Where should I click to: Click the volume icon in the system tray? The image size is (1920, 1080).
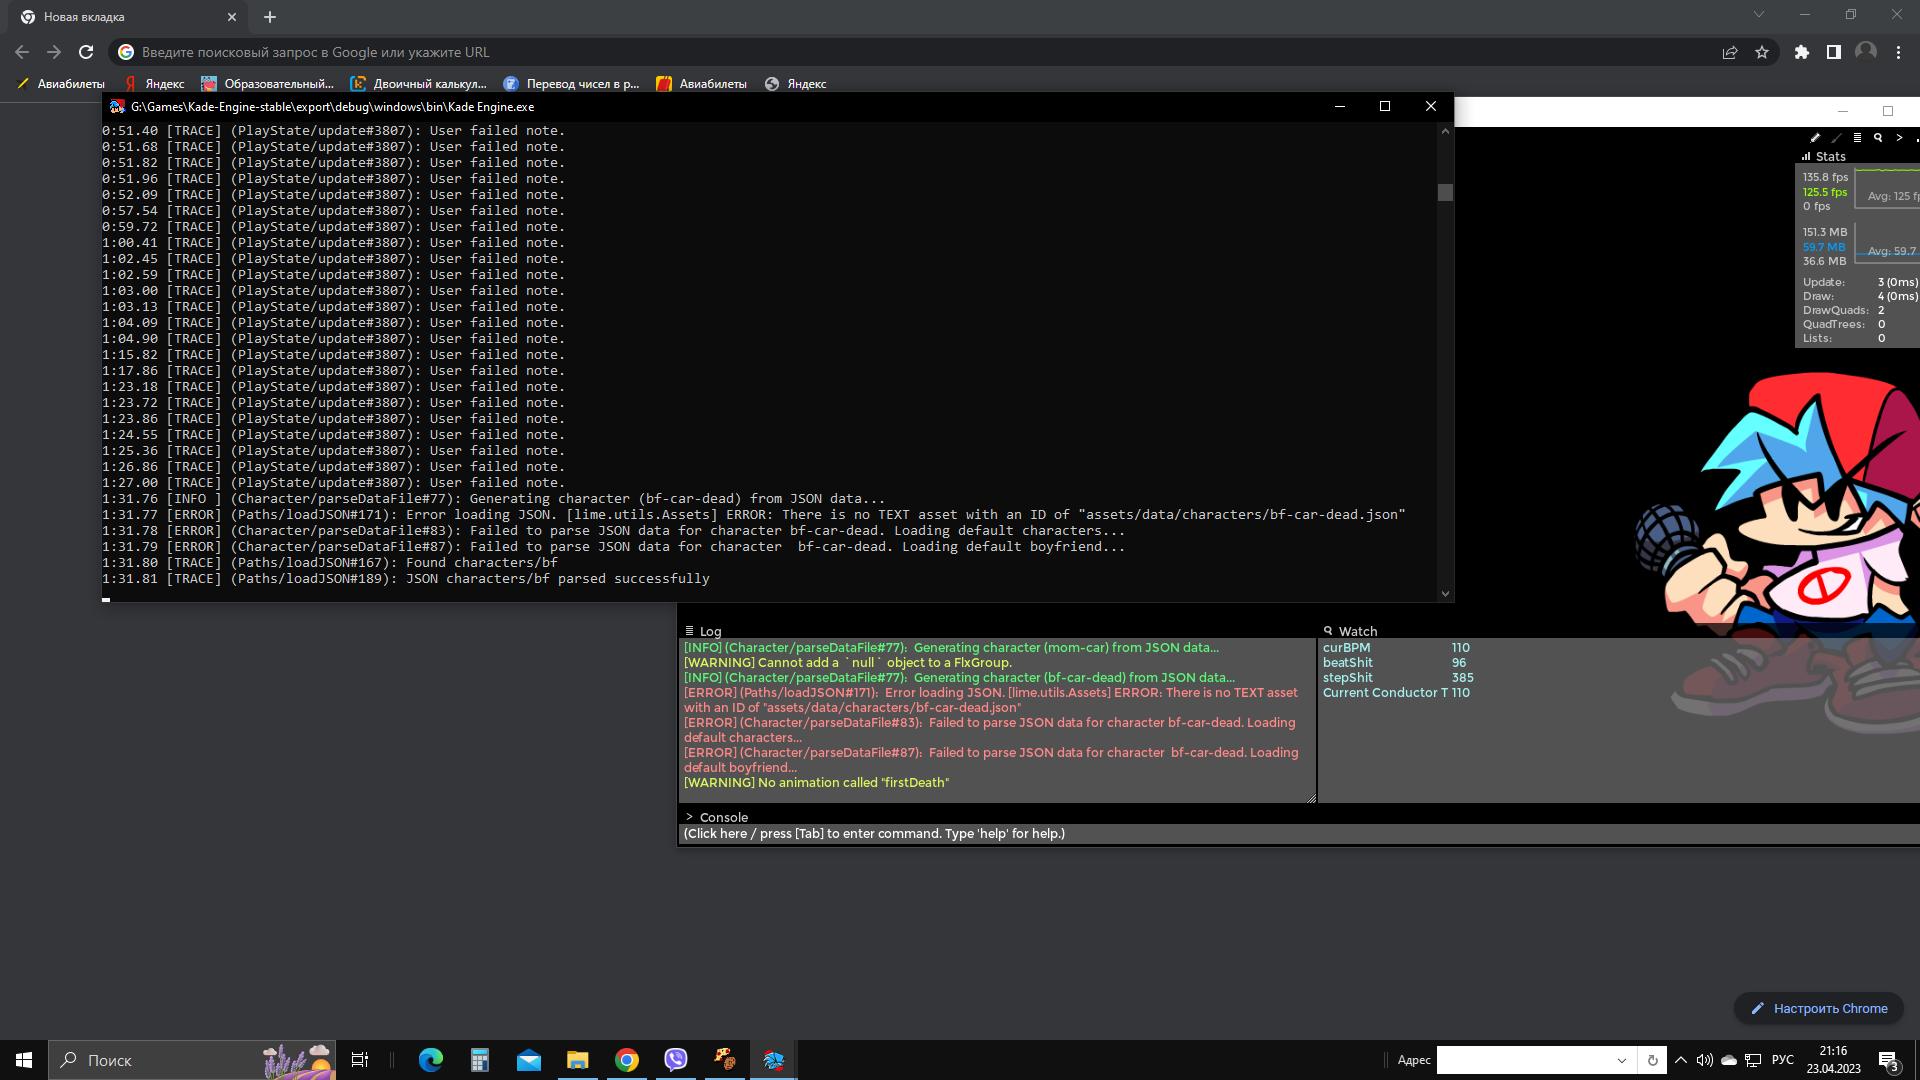[x=1705, y=1060]
